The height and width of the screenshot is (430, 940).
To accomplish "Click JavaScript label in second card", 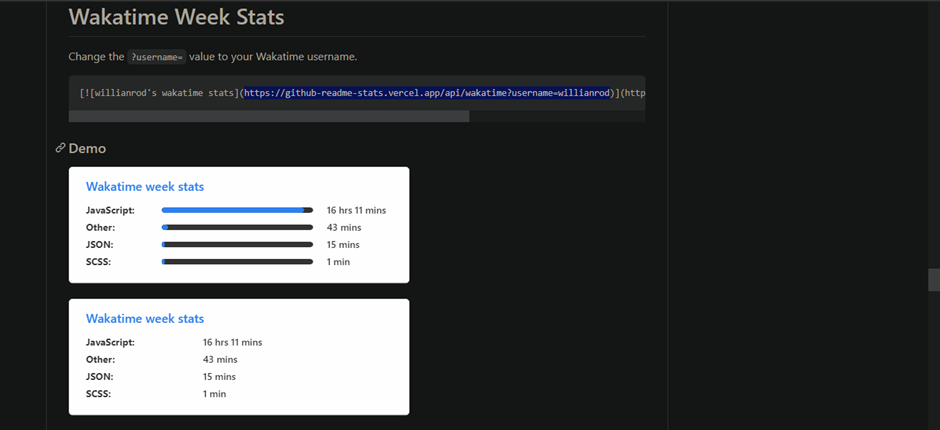I will (x=110, y=342).
